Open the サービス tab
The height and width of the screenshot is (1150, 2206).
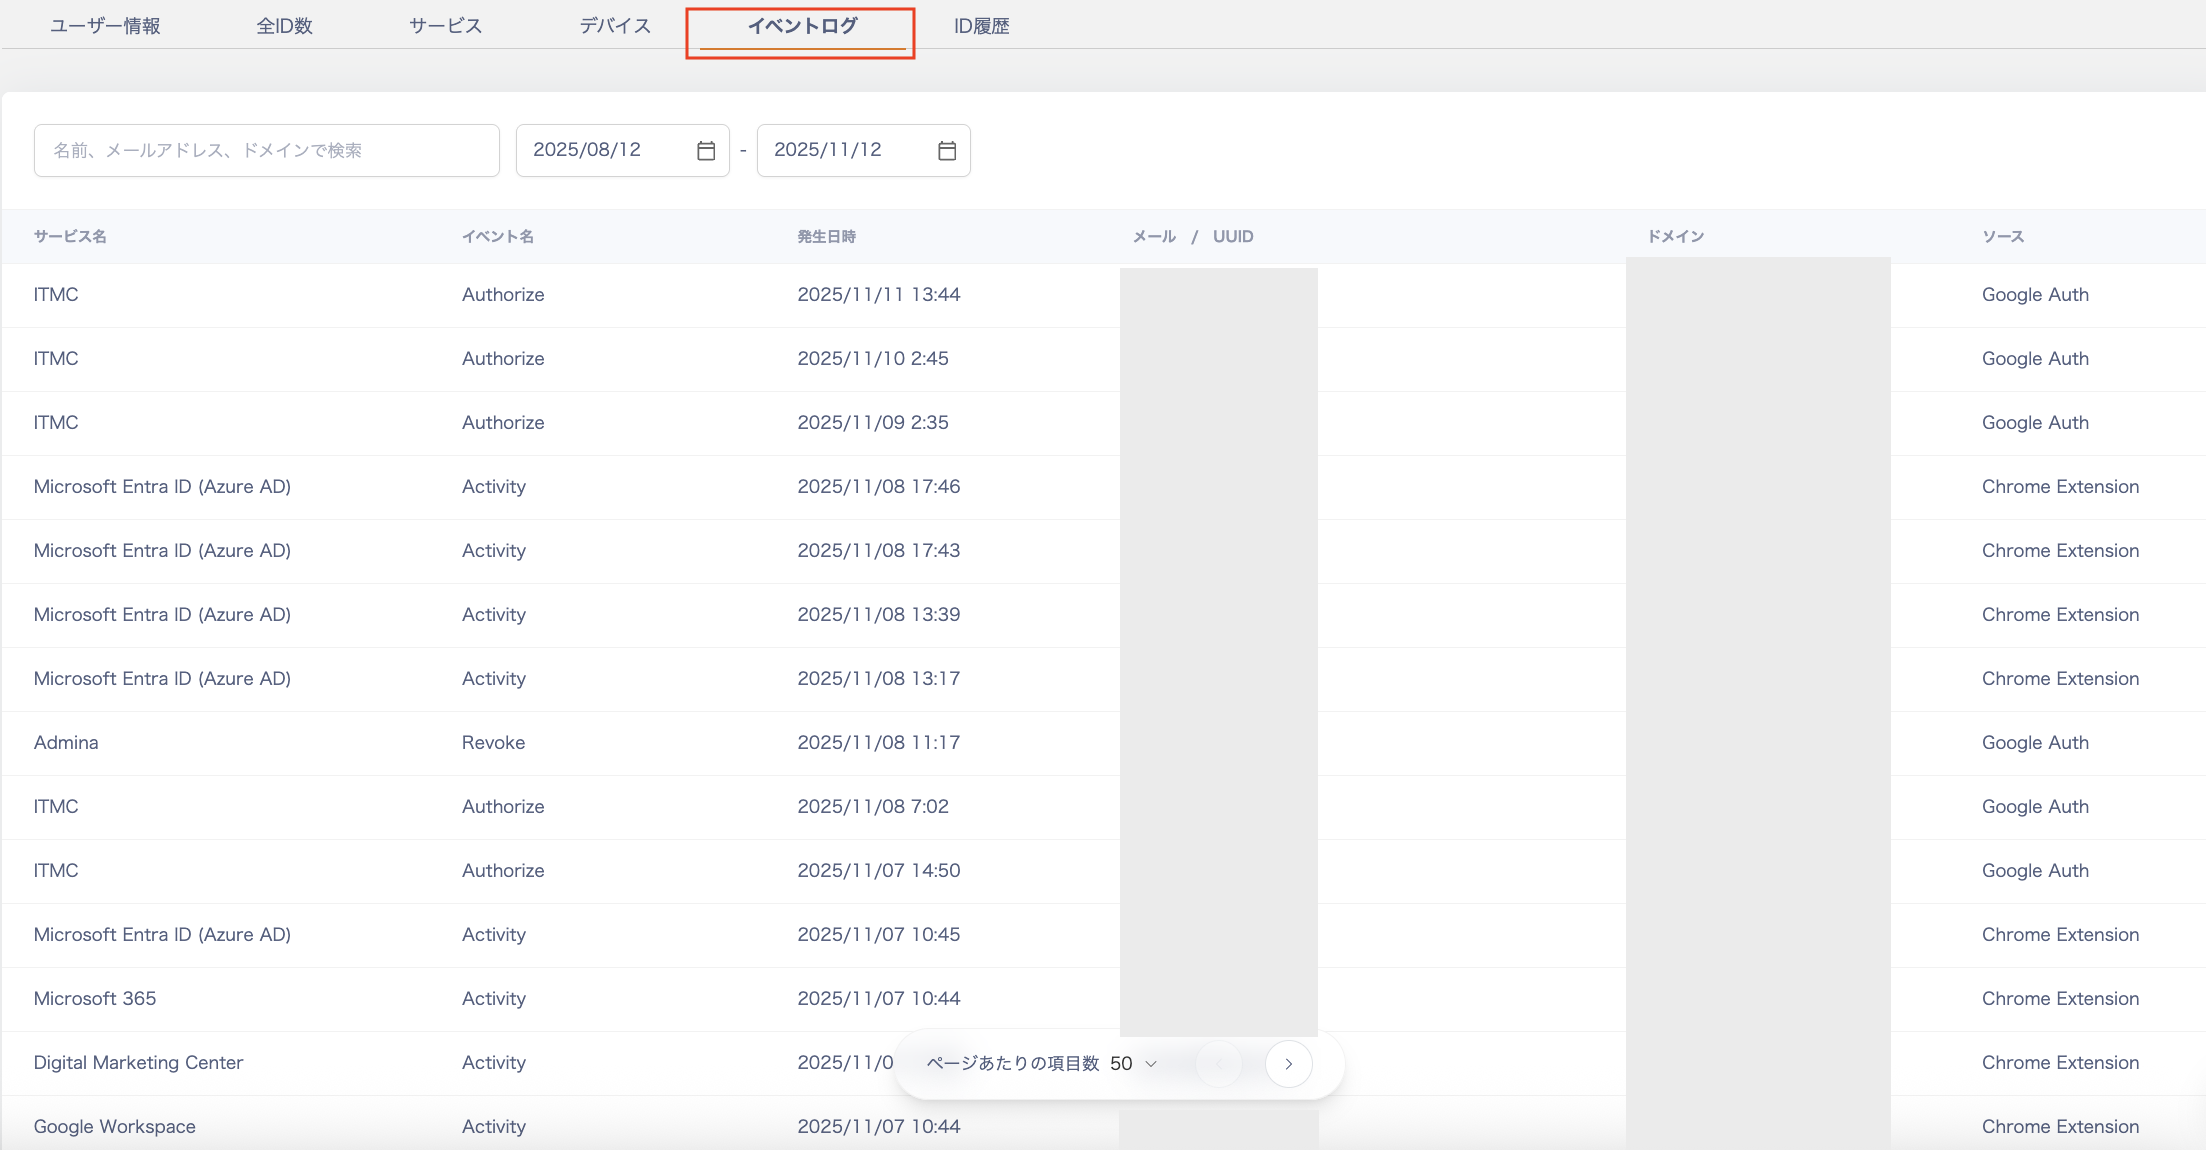(x=445, y=26)
